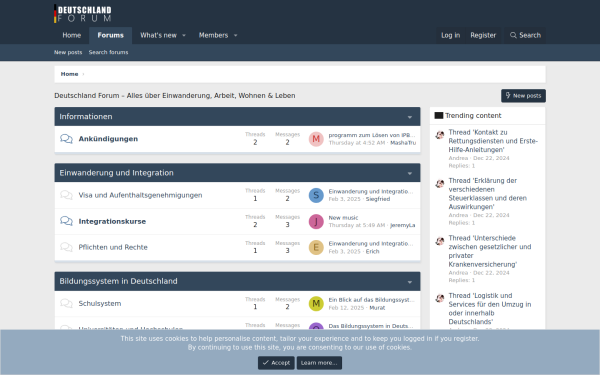Screen dimensions: 600x375
Task: Expand the What's new dropdown arrow
Action: click(184, 36)
